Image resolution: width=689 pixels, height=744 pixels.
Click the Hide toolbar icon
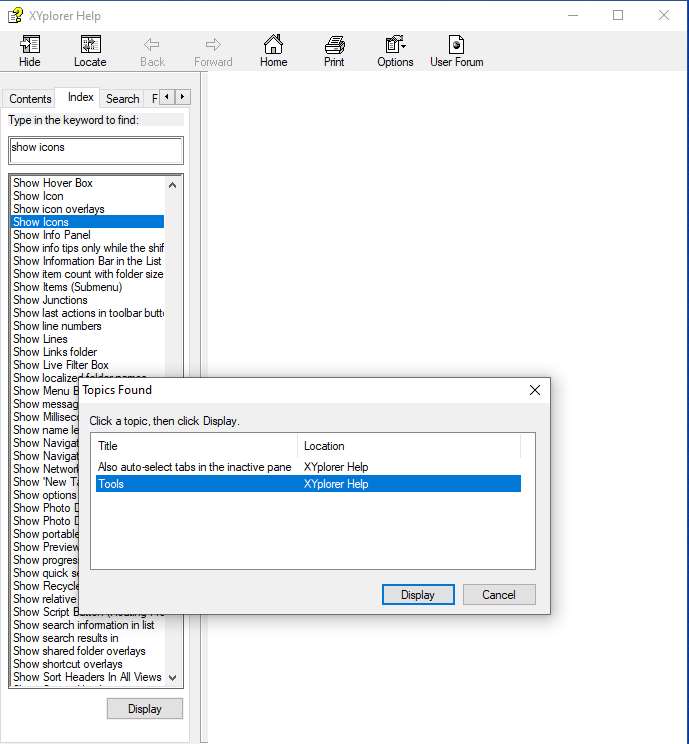tap(29, 51)
